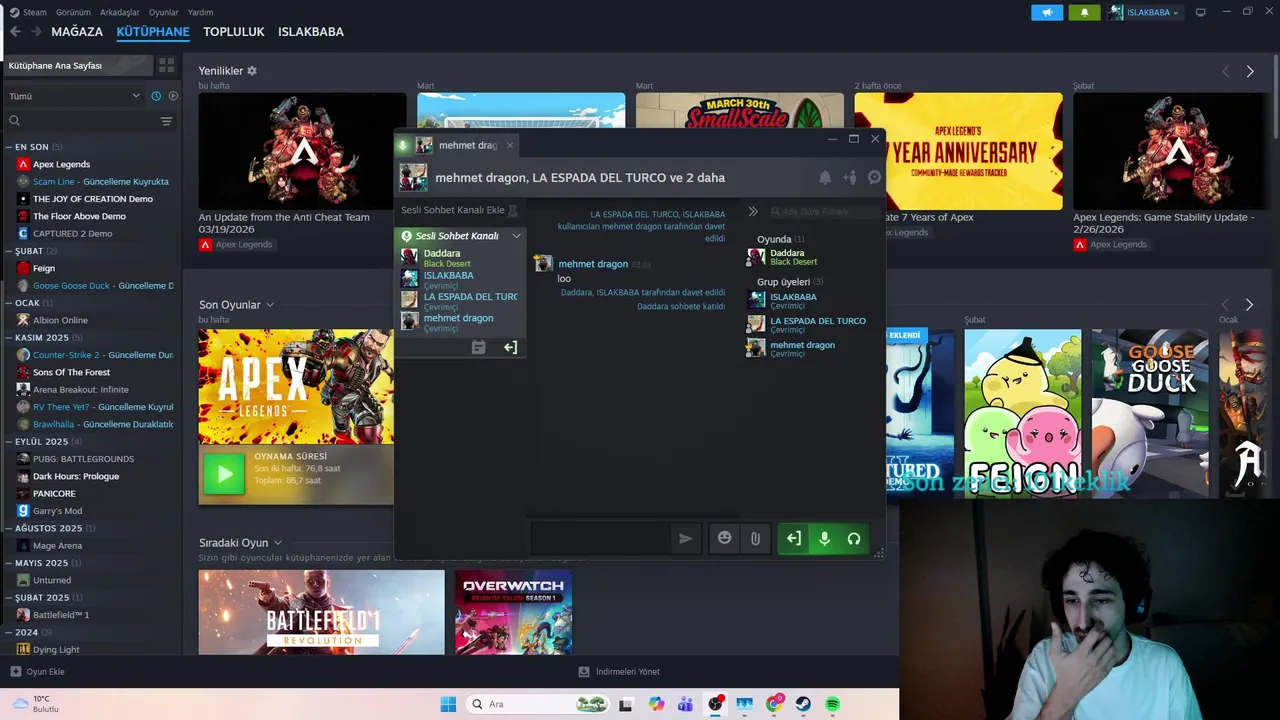Image resolution: width=1280 pixels, height=720 pixels.
Task: Open Yenilikler settings gear
Action: pyautogui.click(x=252, y=71)
